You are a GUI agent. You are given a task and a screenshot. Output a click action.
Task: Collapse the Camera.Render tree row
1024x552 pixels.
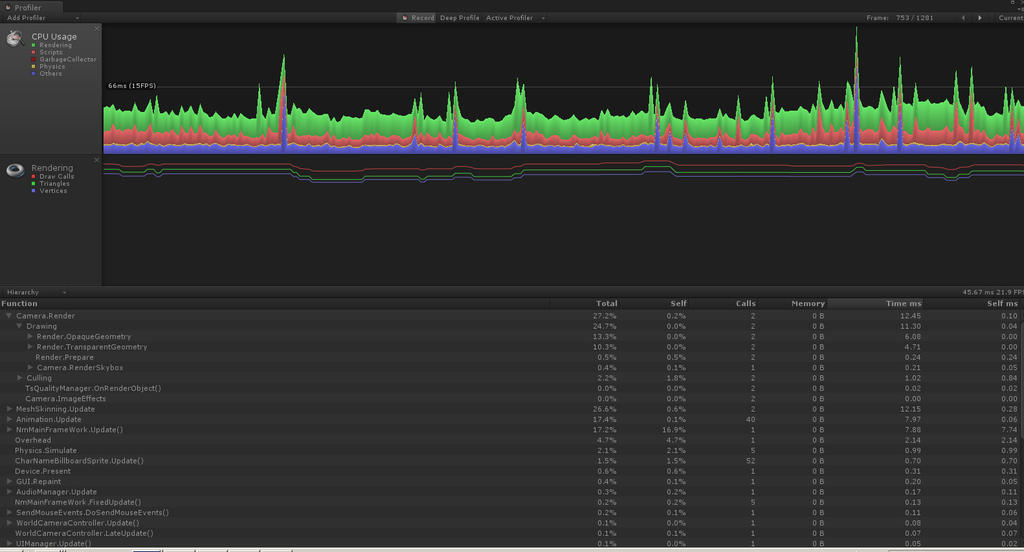coord(9,316)
